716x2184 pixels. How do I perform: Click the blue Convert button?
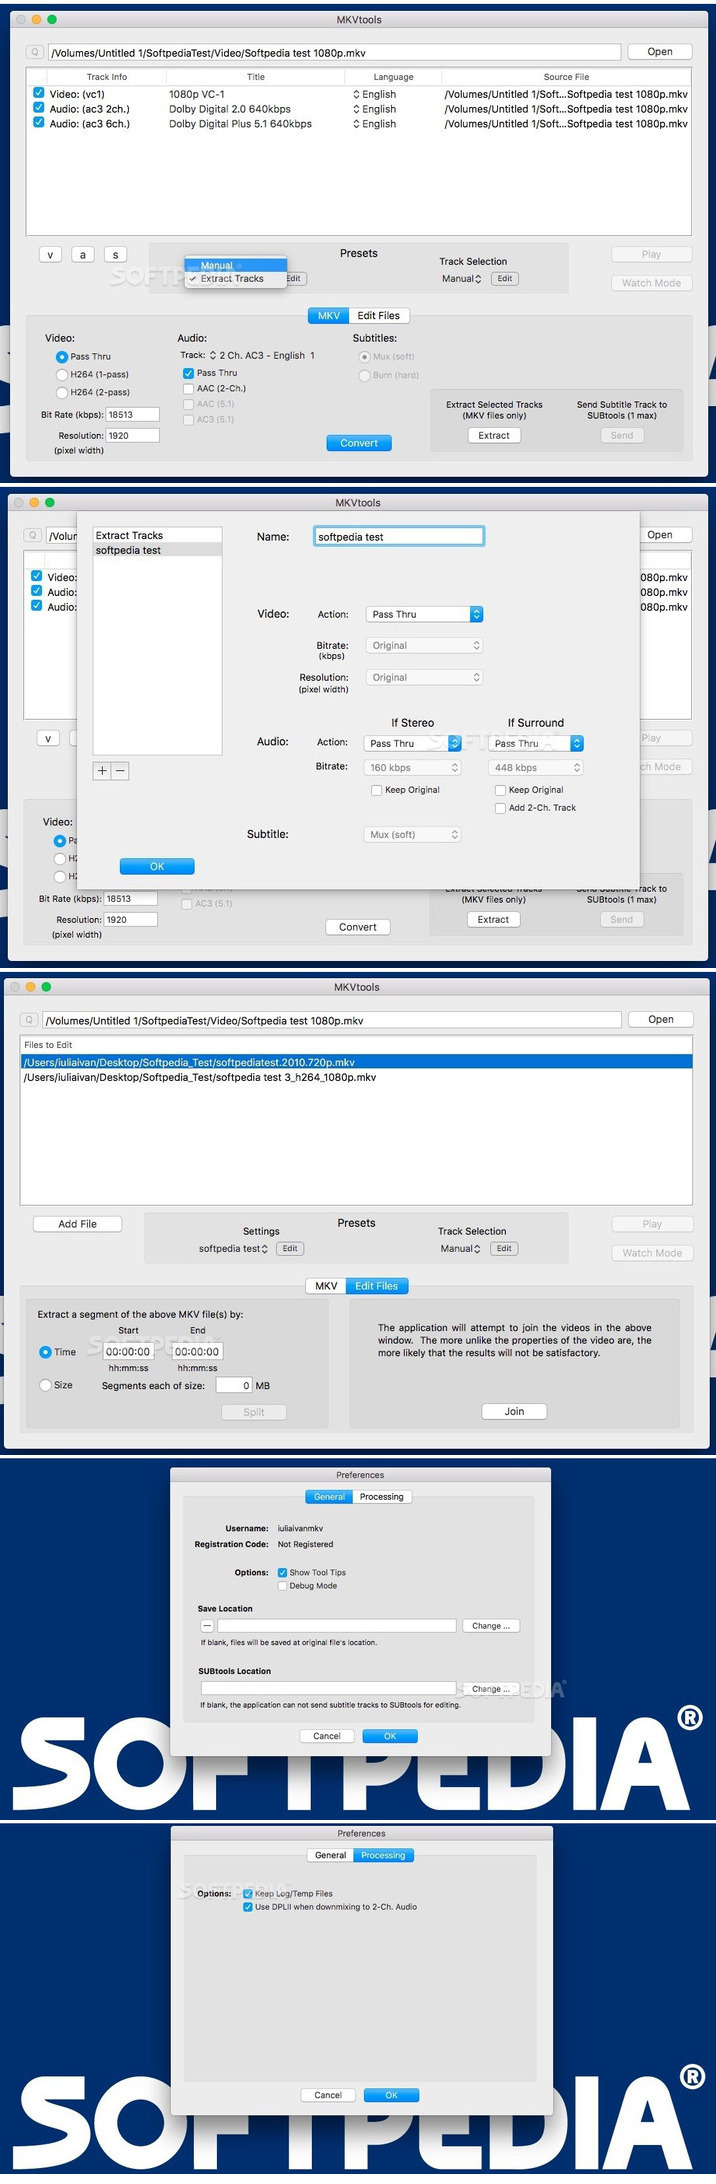[359, 443]
